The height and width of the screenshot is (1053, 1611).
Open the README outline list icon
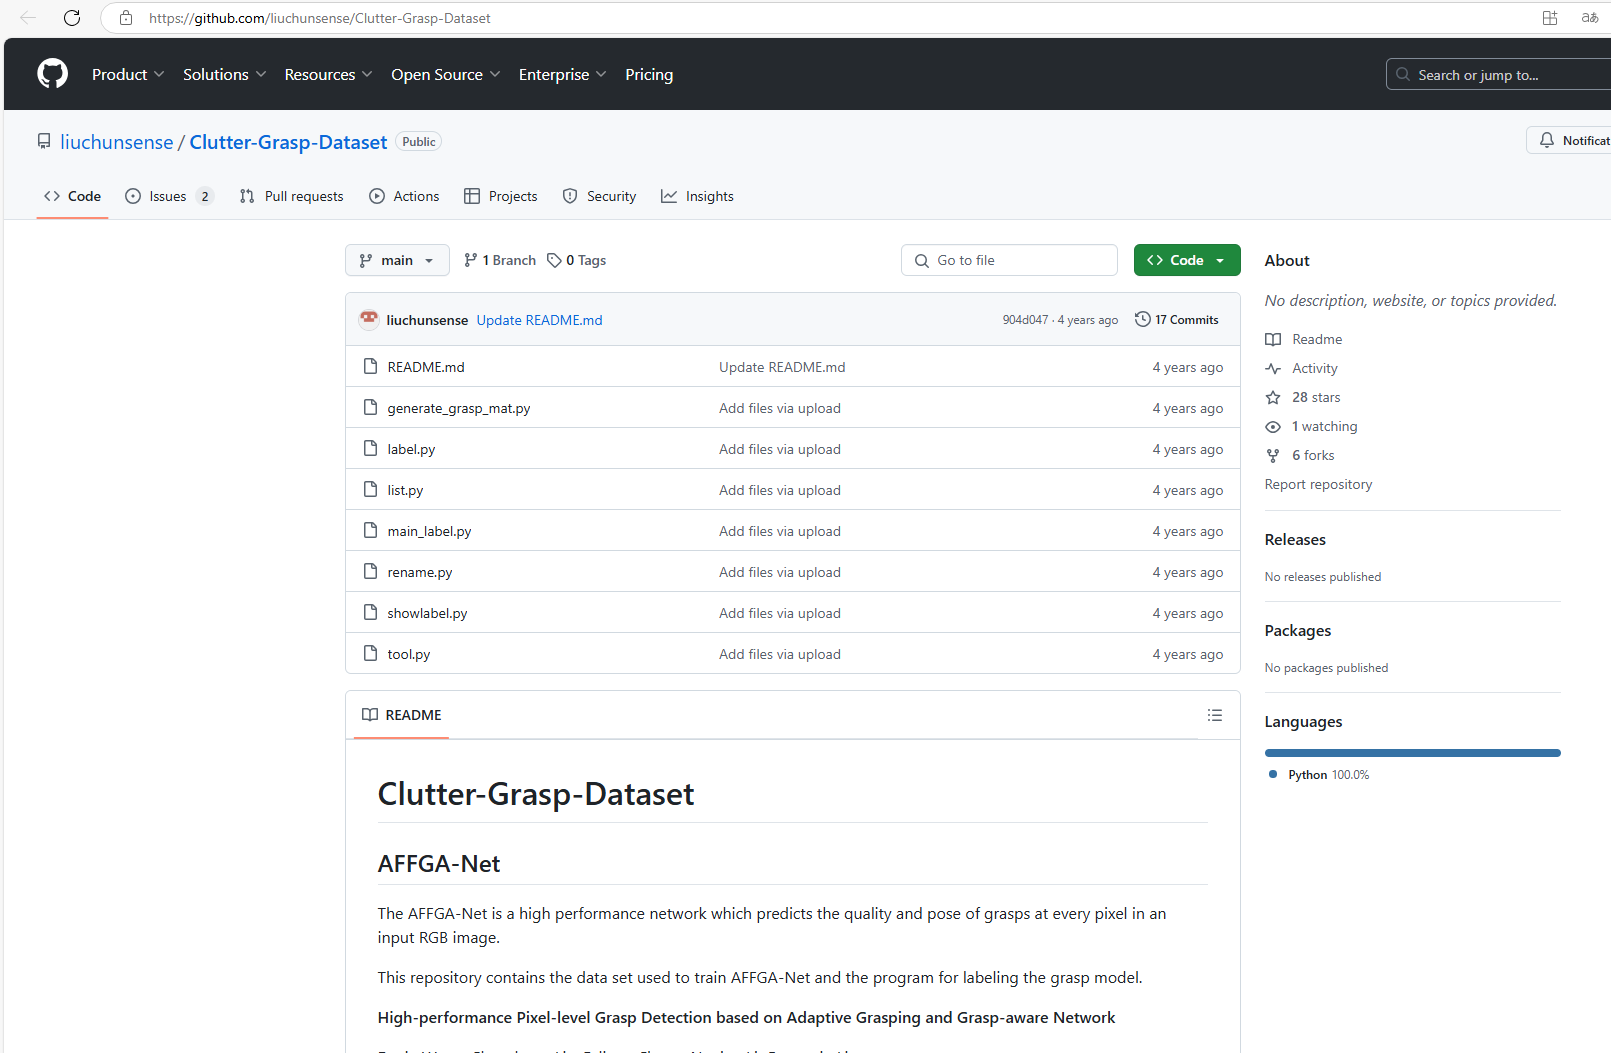(1215, 715)
